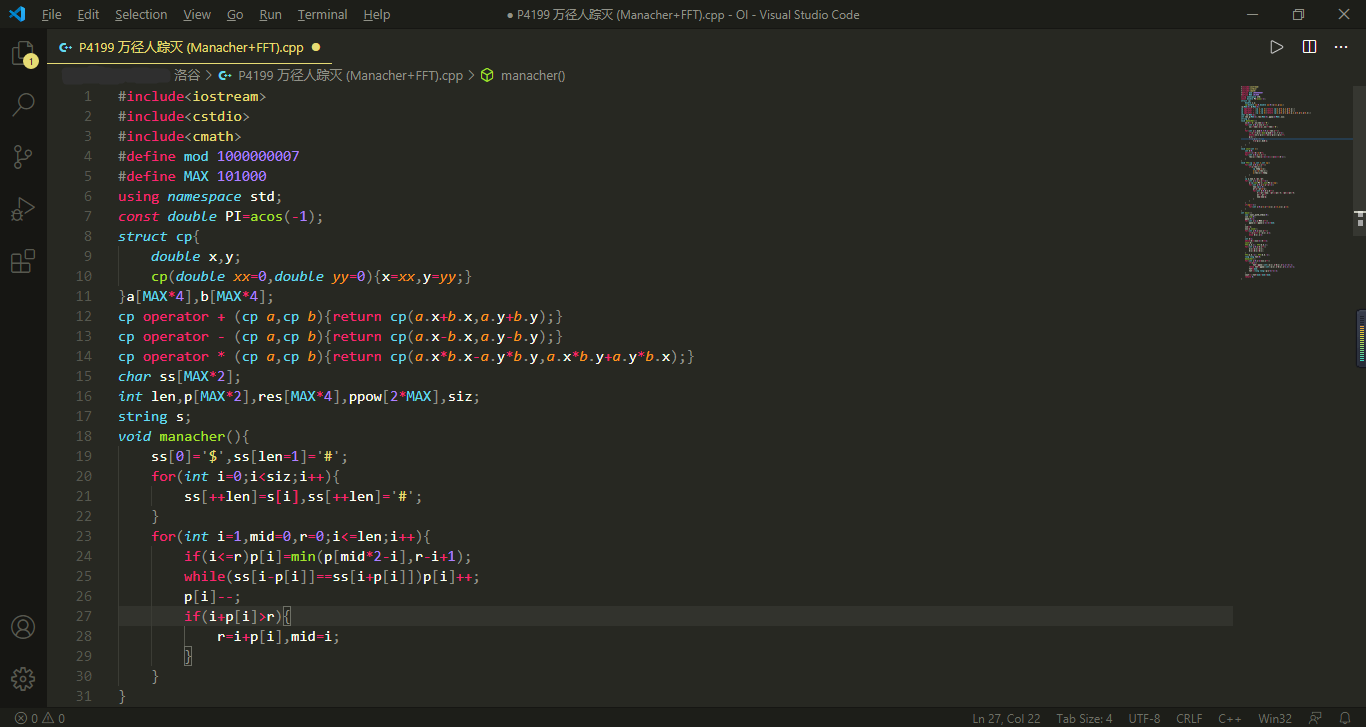Click the feedback icon in status bar
Screen dimensions: 1366x727
pyautogui.click(x=1317, y=718)
